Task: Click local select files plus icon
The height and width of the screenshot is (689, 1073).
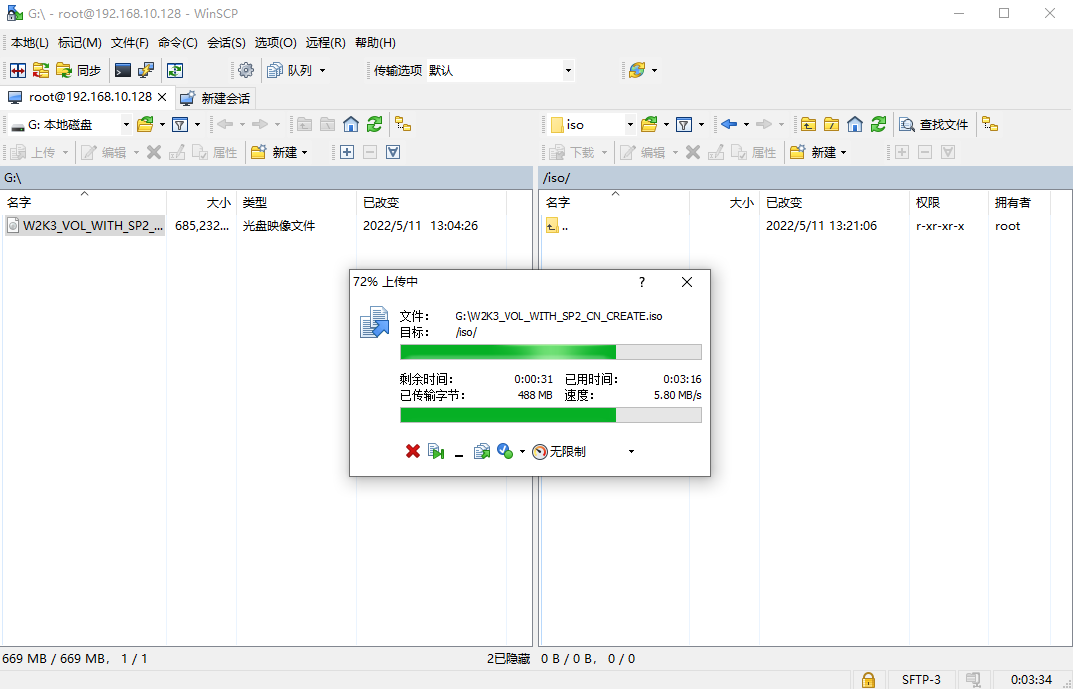Action: click(347, 152)
